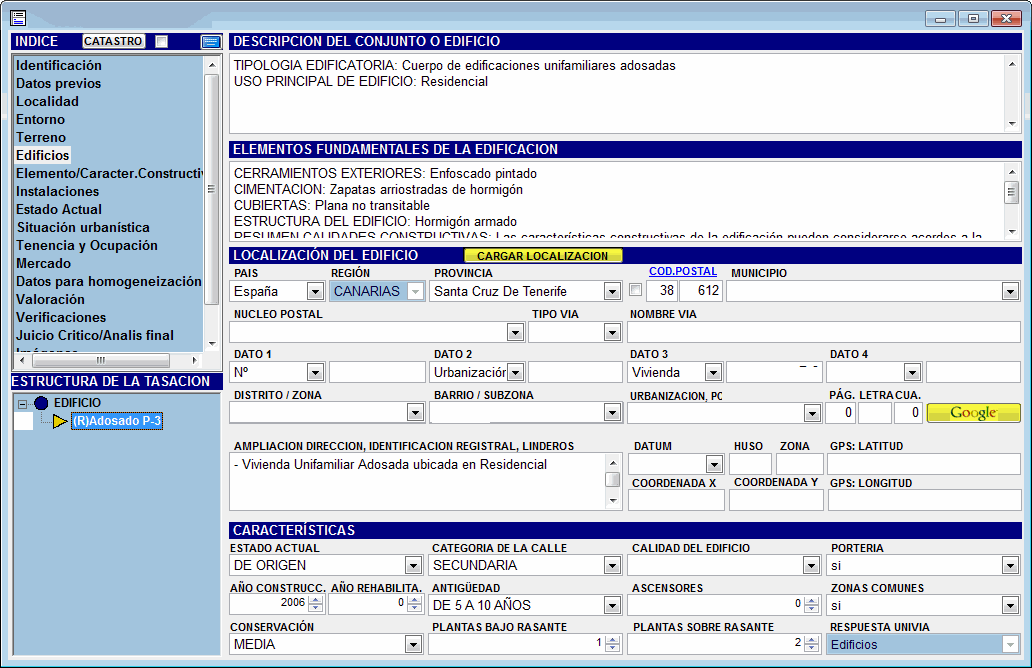
Task: Click the GPS: LONGITUD field
Action: click(x=924, y=500)
